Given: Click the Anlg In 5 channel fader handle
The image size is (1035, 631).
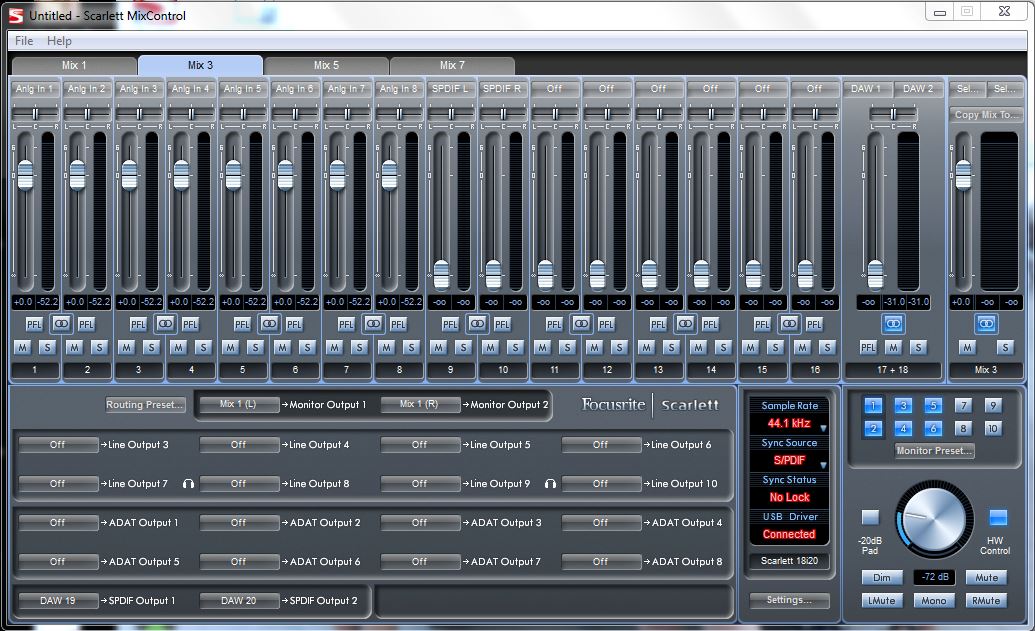Looking at the screenshot, I should [x=233, y=173].
